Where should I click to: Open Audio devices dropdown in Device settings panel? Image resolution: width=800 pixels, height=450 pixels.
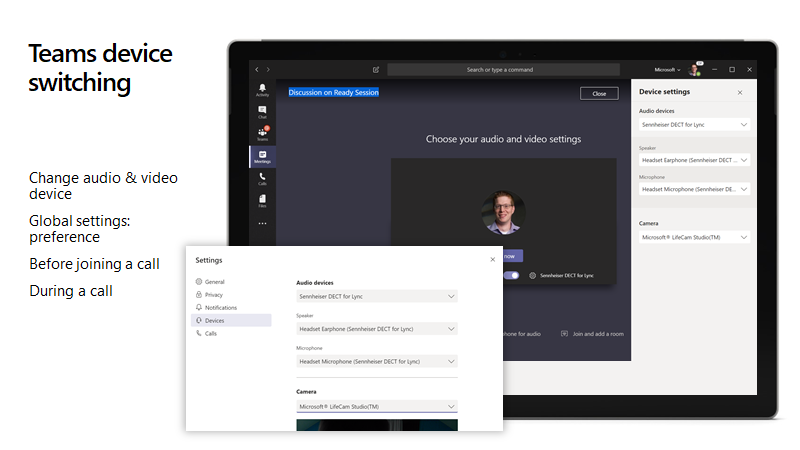pos(694,124)
